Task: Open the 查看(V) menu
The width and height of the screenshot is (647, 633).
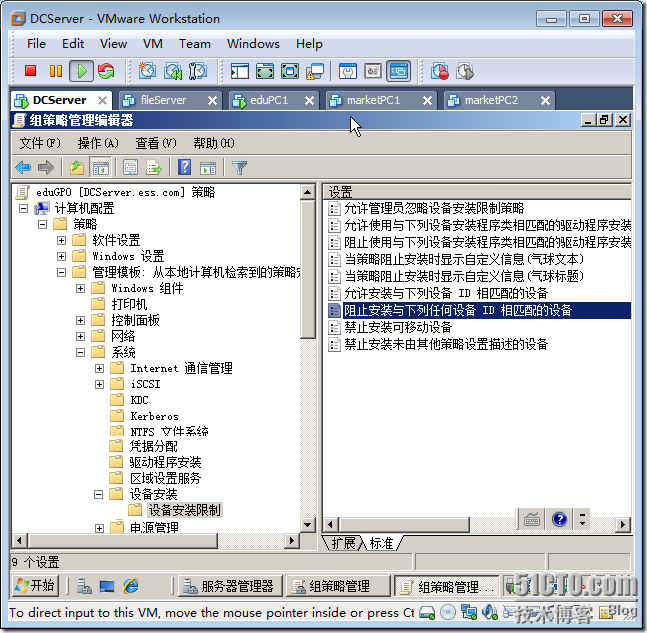Action: click(156, 143)
